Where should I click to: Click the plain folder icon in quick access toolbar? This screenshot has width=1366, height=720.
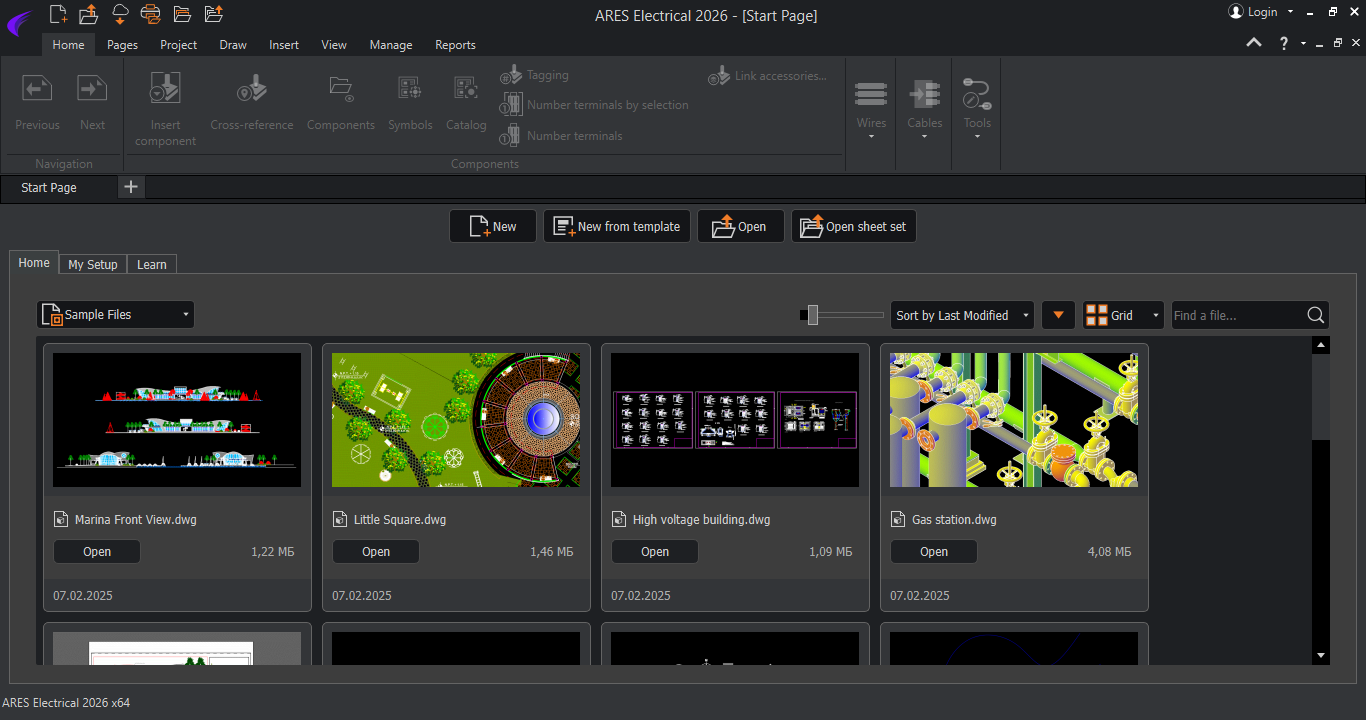coord(181,13)
